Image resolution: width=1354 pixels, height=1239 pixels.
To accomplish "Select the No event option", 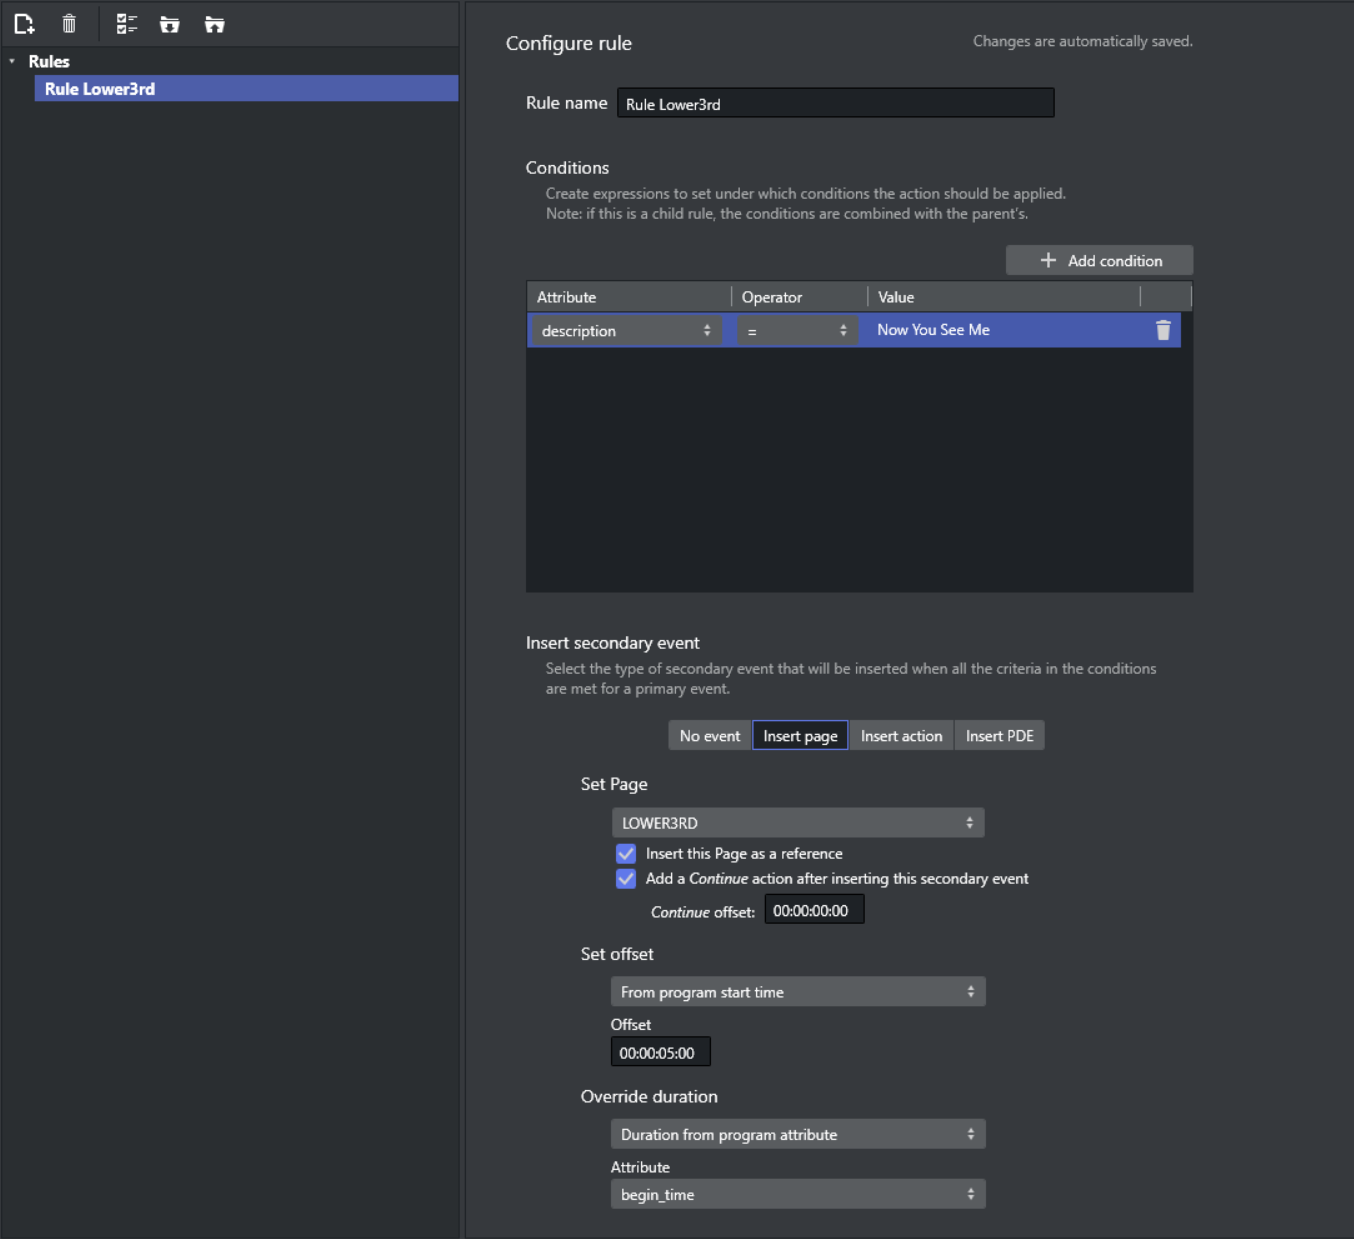I will point(710,736).
